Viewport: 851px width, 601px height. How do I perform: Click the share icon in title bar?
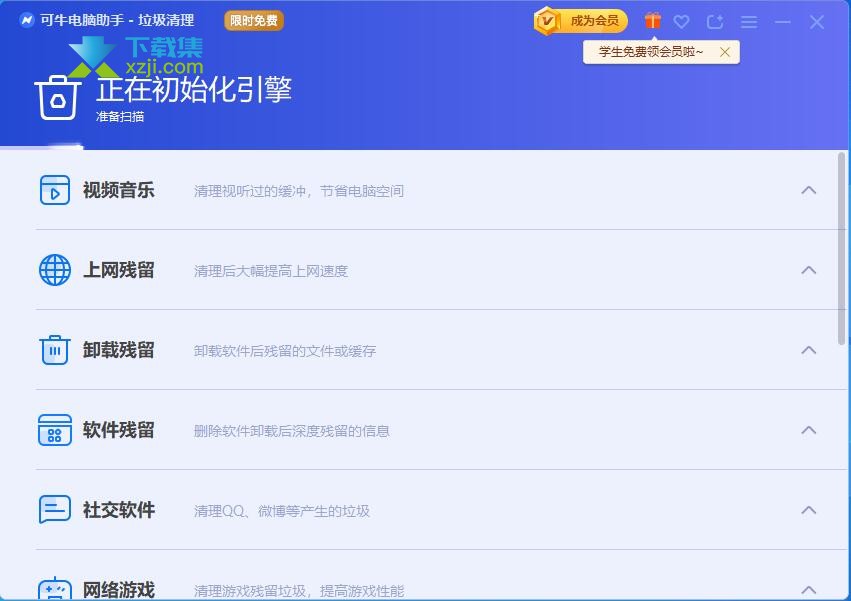tap(715, 22)
